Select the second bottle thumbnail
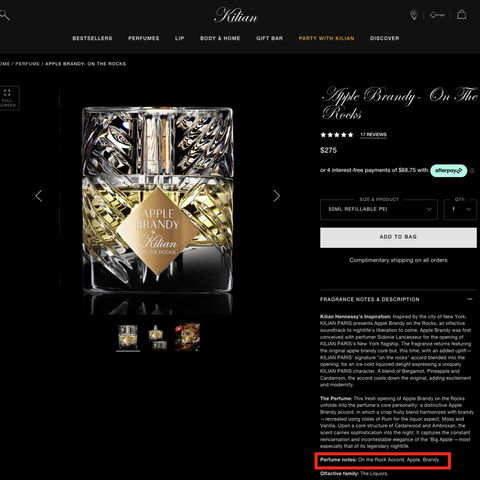This screenshot has width=480, height=480. click(157, 337)
